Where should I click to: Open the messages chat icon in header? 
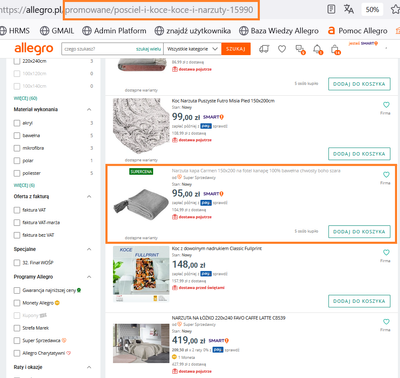[x=300, y=49]
